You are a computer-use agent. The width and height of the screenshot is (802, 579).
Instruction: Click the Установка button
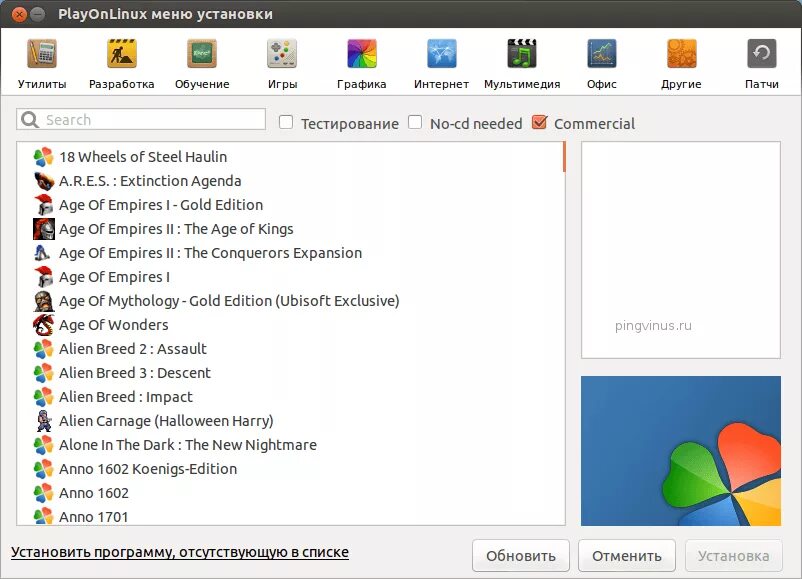click(733, 555)
